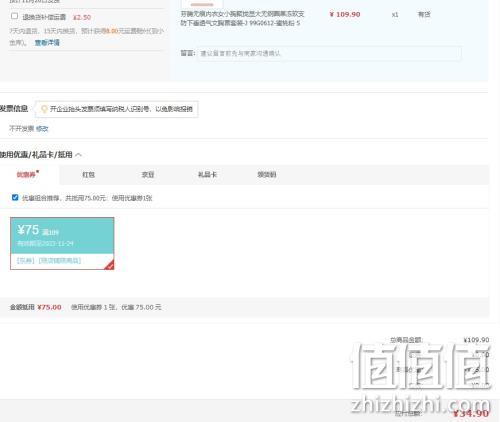Screen dimensions: 500x422
Task: Enable the 退换货补偿运费 checkbox
Action: 14,16
